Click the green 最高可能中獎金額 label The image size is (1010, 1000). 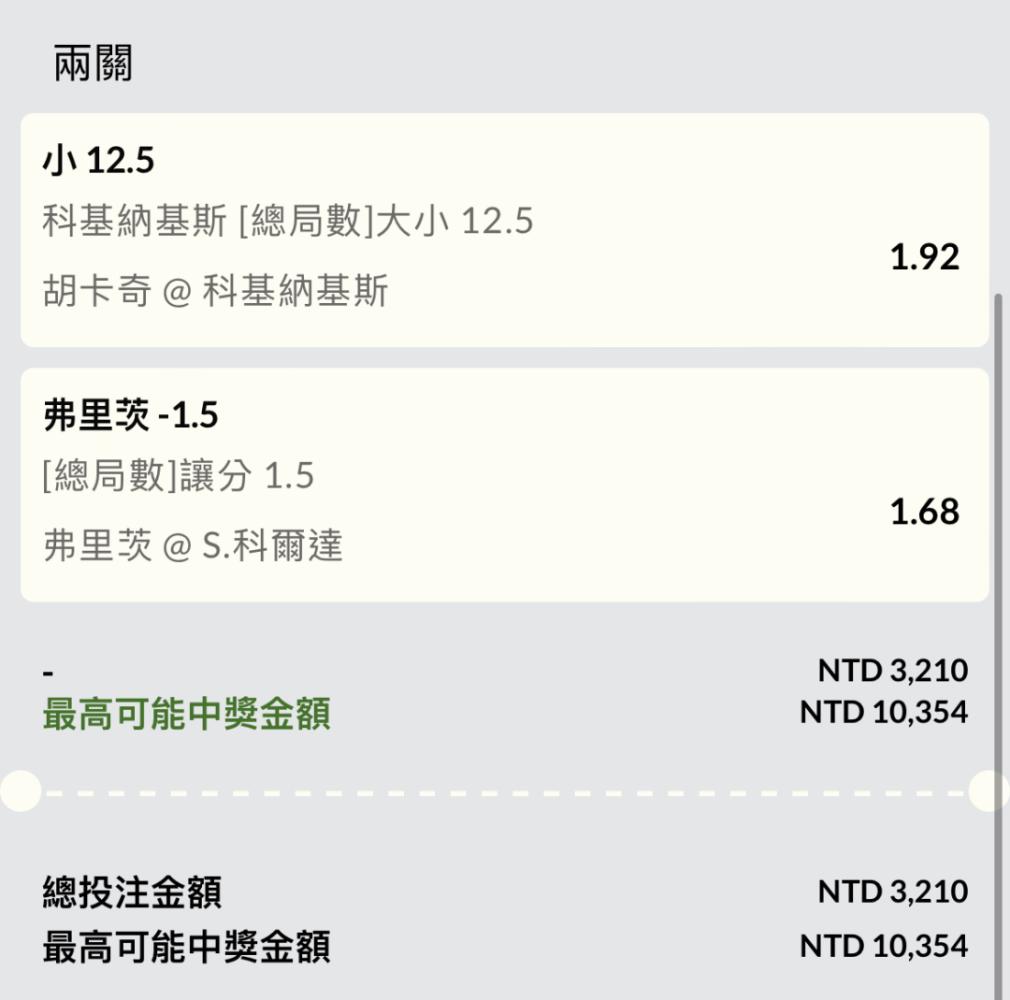pyautogui.click(x=186, y=713)
